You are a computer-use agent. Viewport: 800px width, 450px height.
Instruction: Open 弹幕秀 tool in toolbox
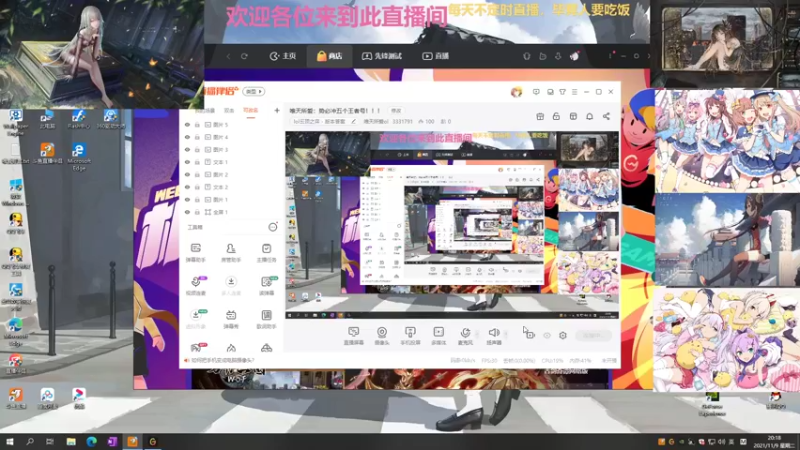click(x=231, y=319)
